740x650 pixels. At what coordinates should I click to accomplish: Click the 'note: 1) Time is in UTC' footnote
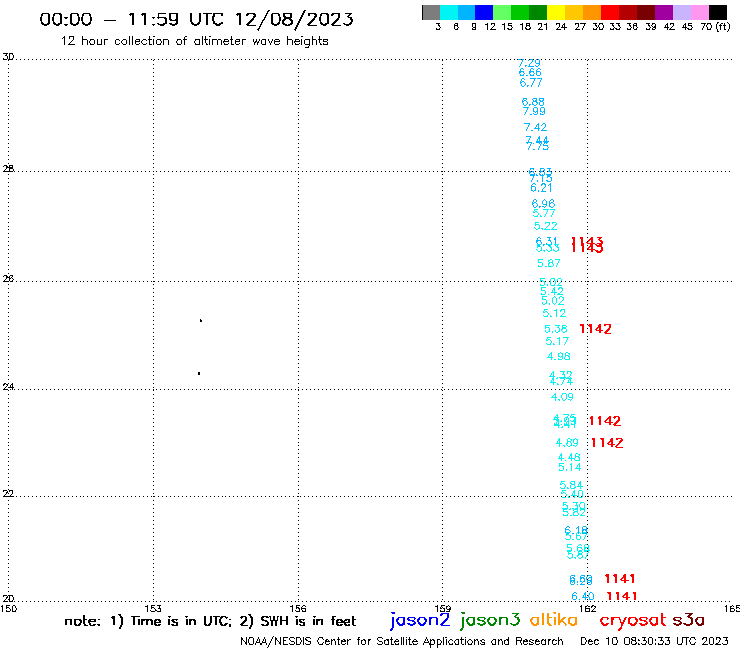click(x=148, y=621)
